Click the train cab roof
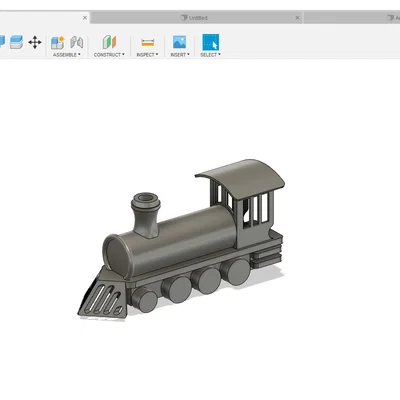This screenshot has height=400, width=400. 242,179
